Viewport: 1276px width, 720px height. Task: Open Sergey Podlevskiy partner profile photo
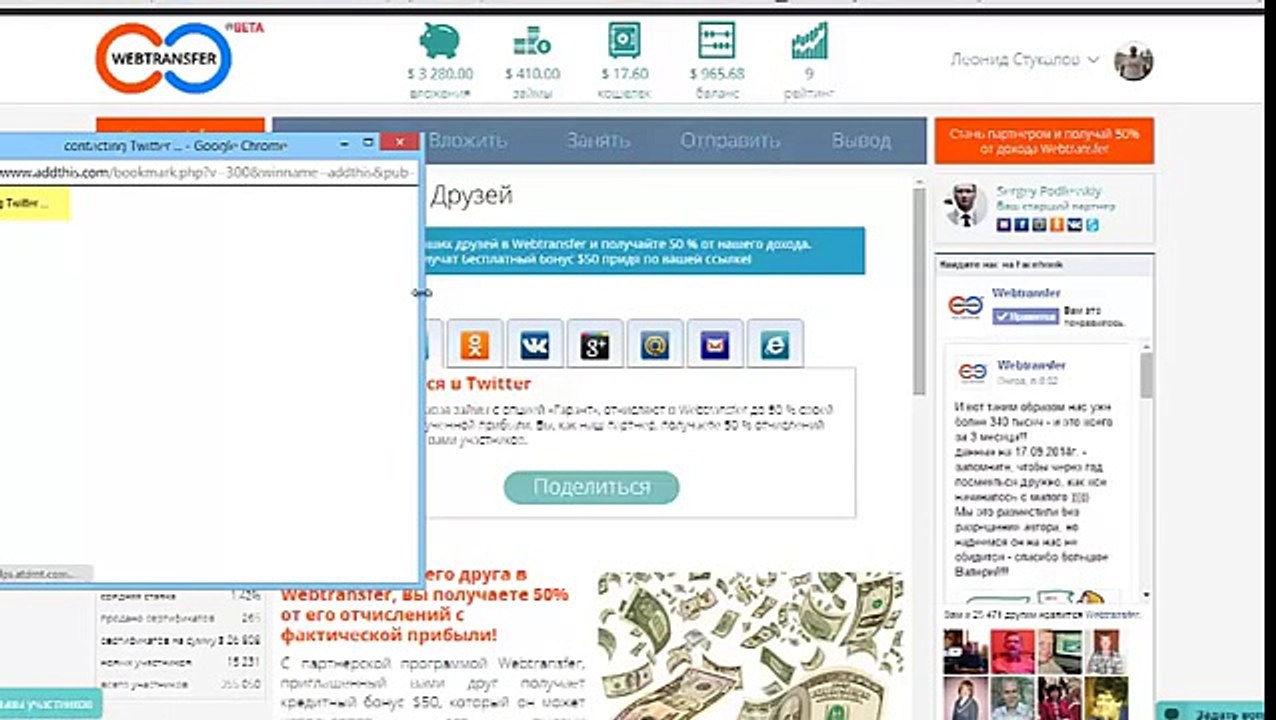tap(965, 205)
